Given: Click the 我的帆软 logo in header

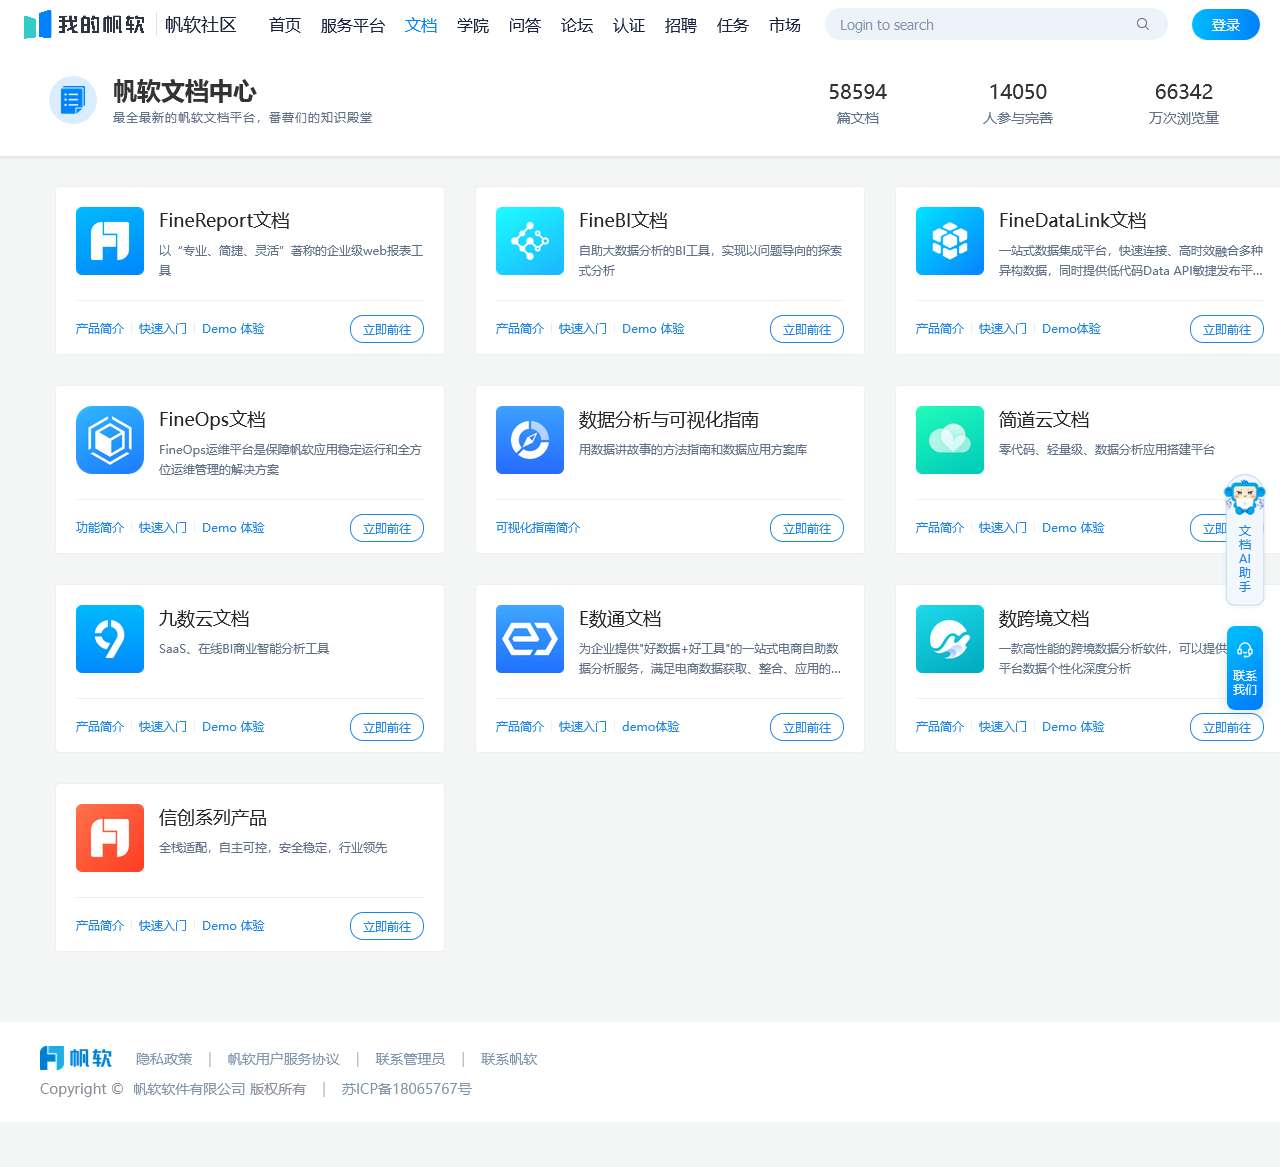Looking at the screenshot, I should pos(85,25).
